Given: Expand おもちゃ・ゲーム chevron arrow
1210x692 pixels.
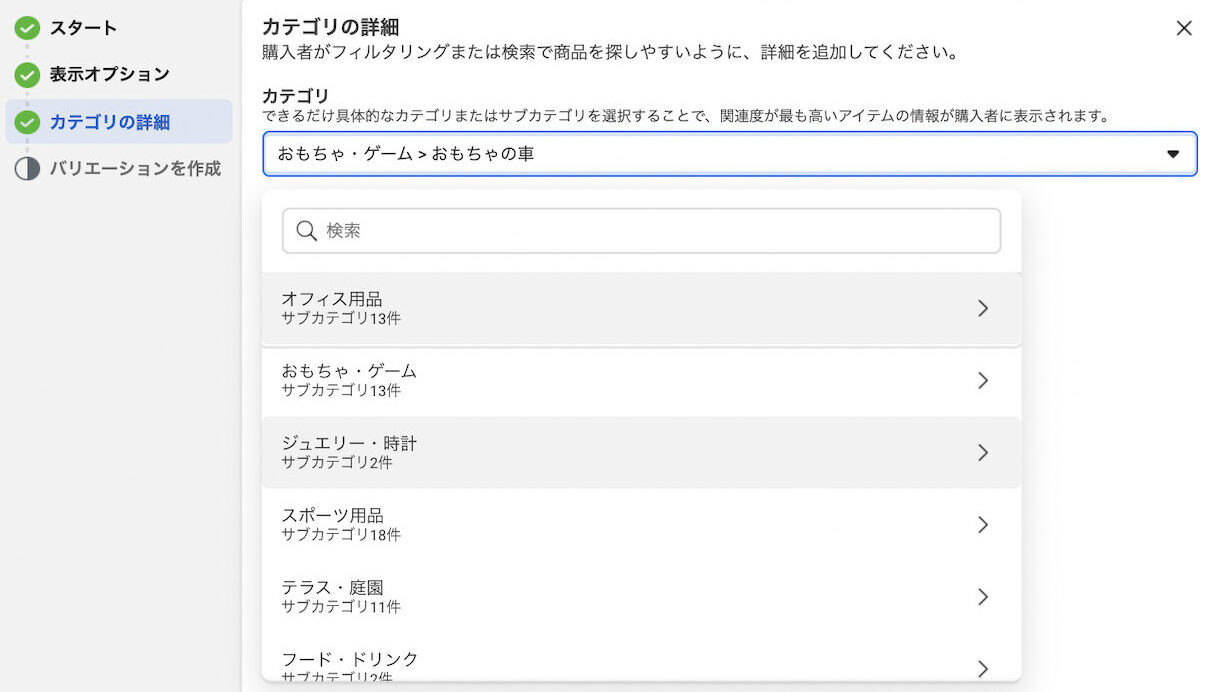Looking at the screenshot, I should (x=983, y=380).
